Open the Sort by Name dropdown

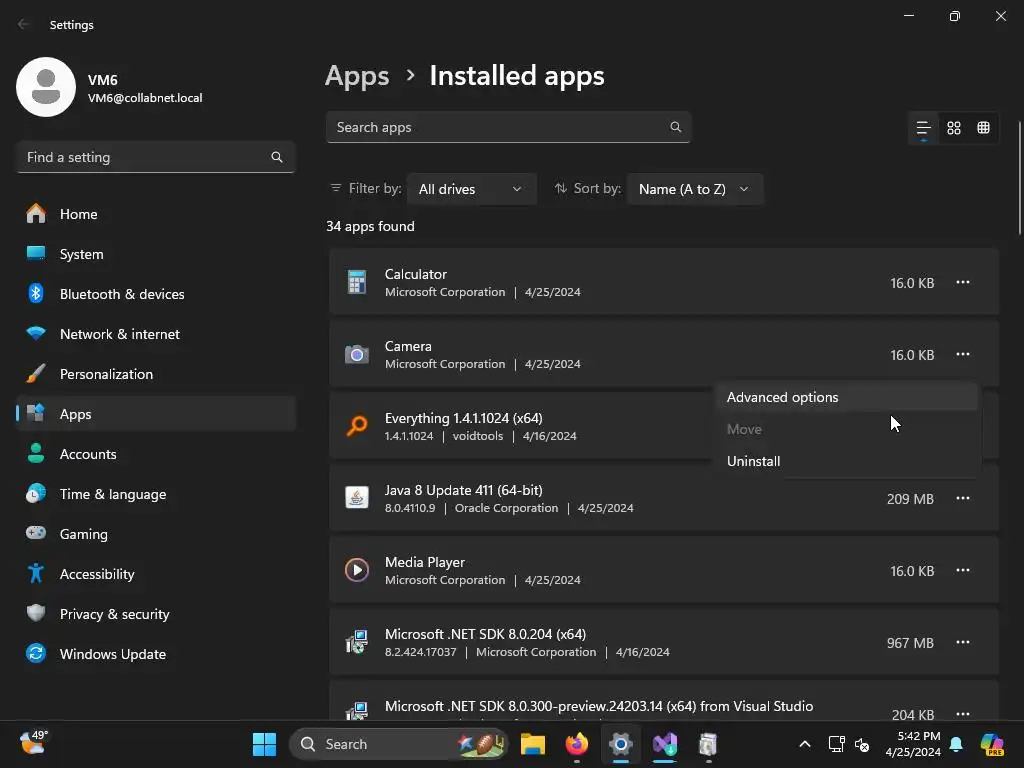[694, 189]
